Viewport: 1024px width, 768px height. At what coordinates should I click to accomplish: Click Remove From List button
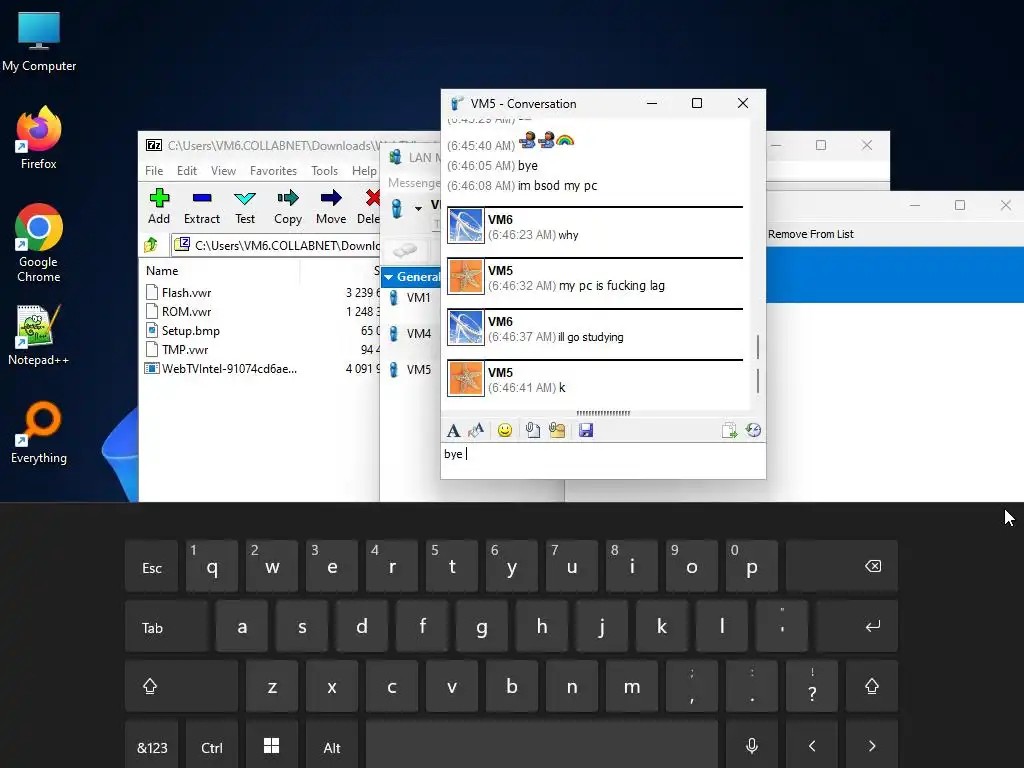point(810,234)
